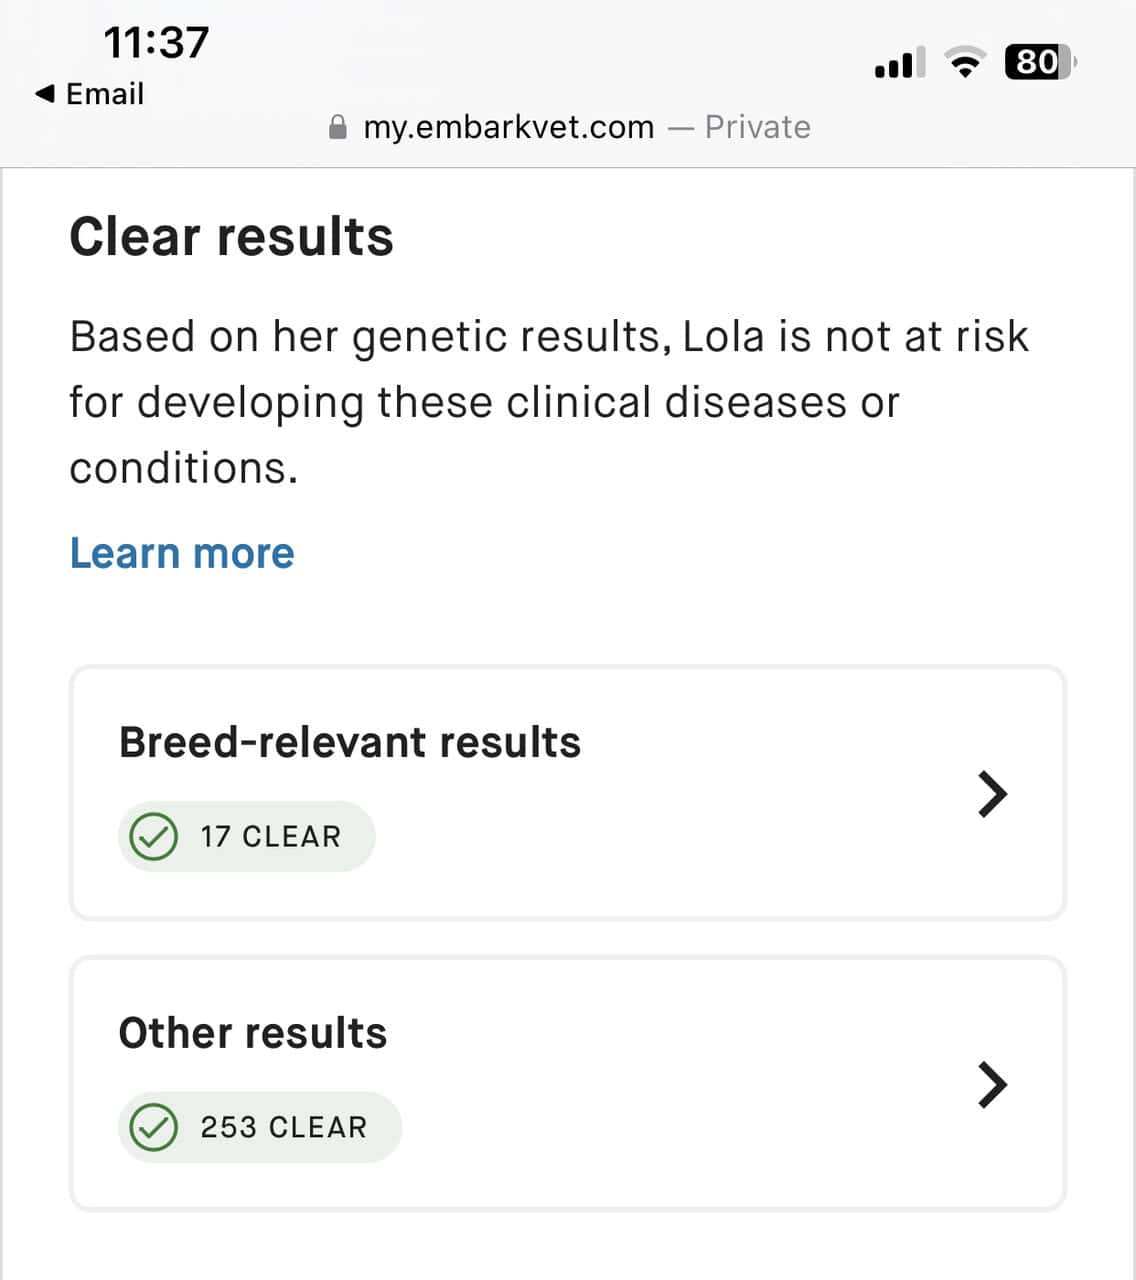Expand Other results with its chevron

992,1084
